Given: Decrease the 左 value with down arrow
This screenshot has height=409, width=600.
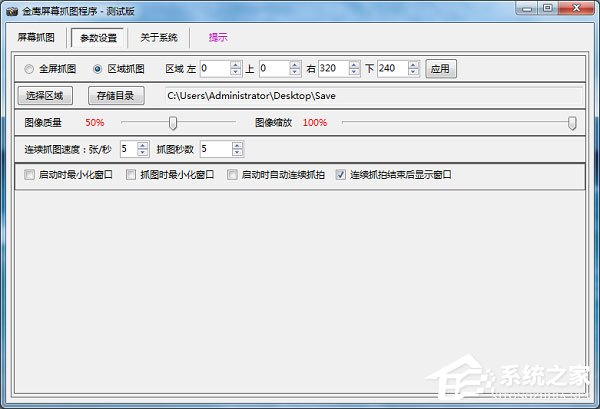Looking at the screenshot, I should click(x=236, y=73).
